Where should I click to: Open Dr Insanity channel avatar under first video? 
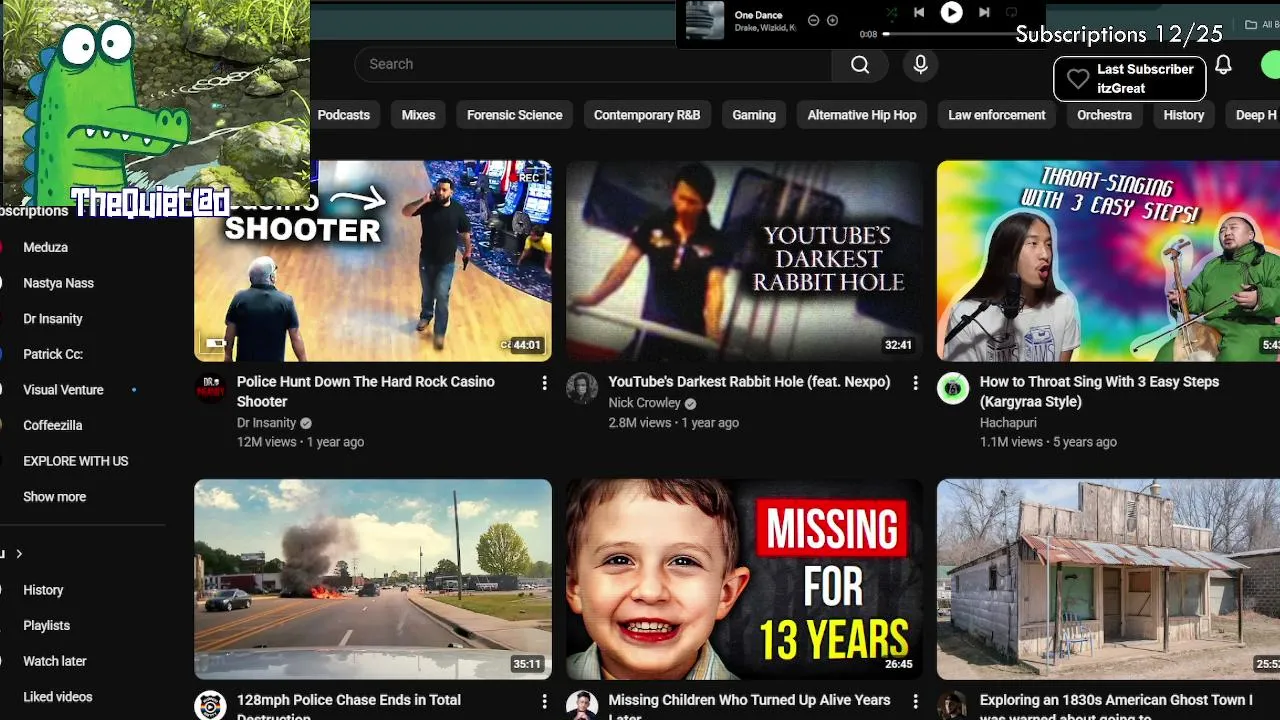click(x=210, y=389)
